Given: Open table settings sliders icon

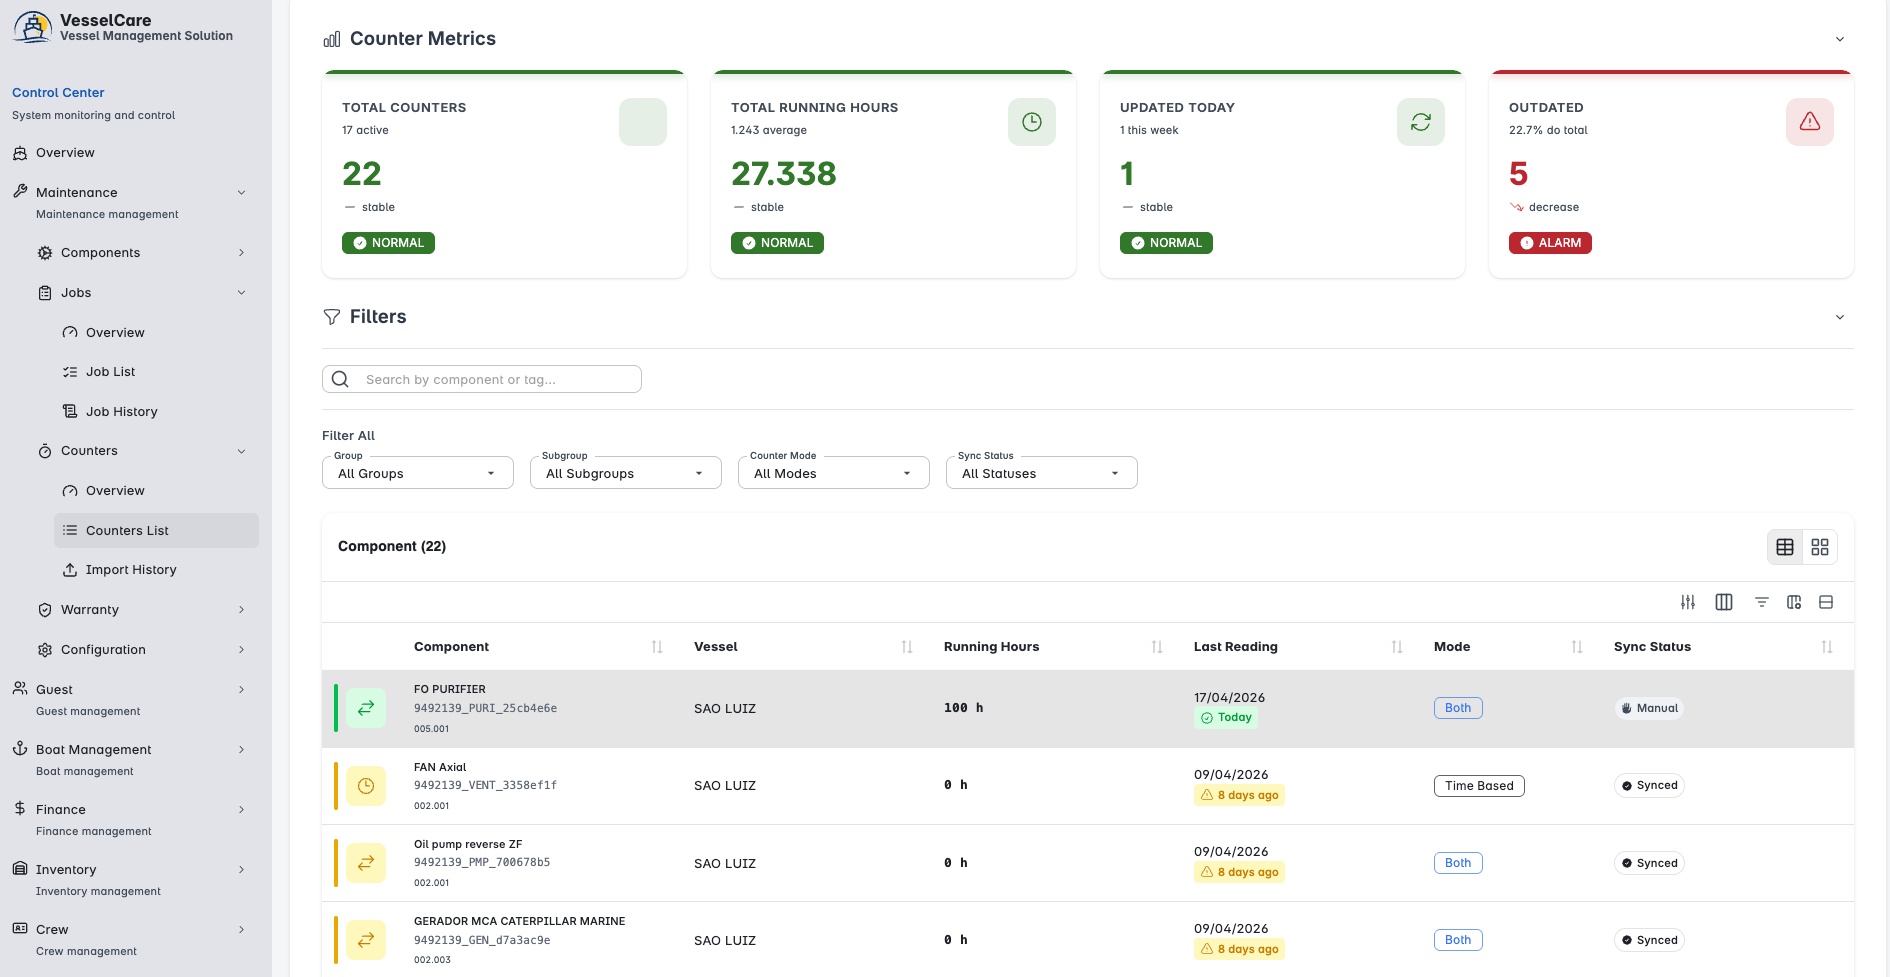Looking at the screenshot, I should [x=1688, y=602].
